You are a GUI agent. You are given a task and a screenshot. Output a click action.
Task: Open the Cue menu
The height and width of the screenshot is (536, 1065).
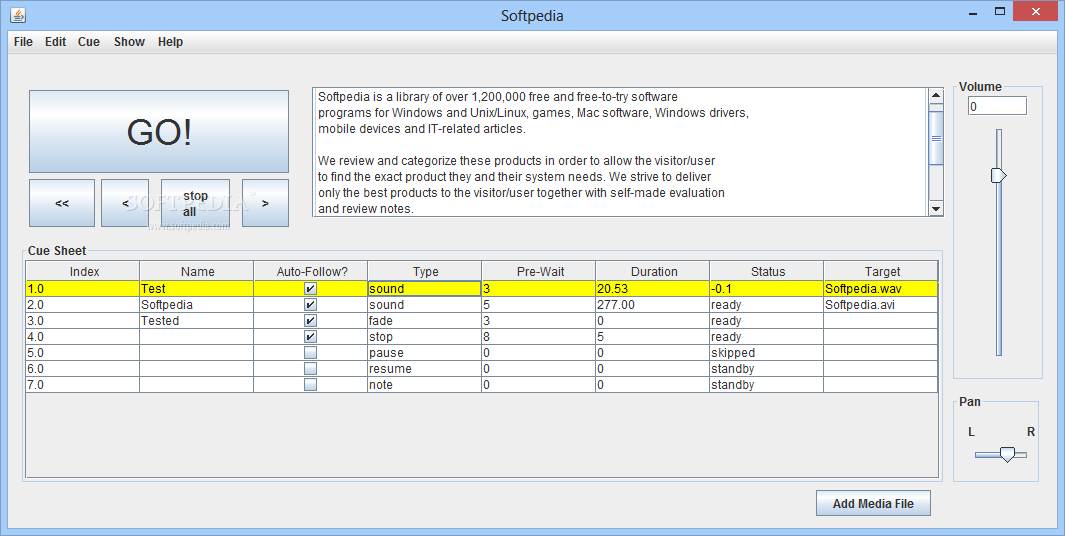click(89, 42)
